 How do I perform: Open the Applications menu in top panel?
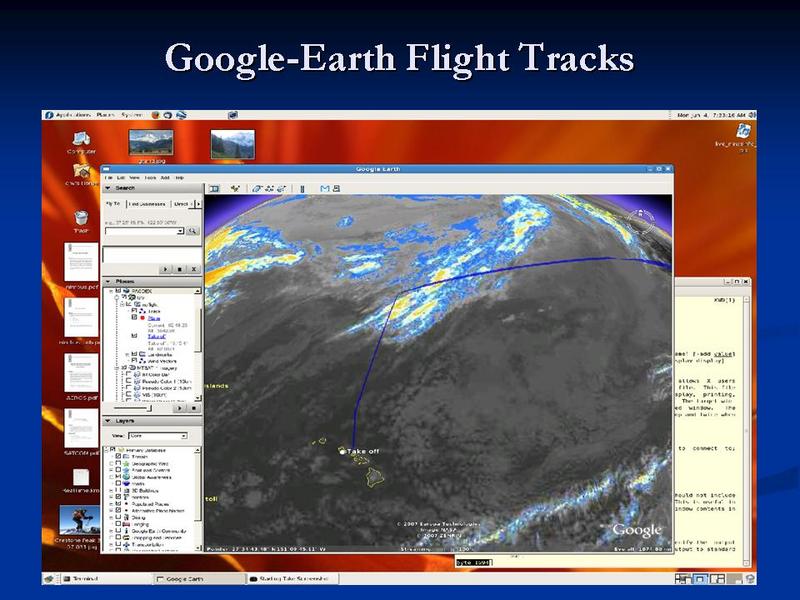[x=74, y=115]
